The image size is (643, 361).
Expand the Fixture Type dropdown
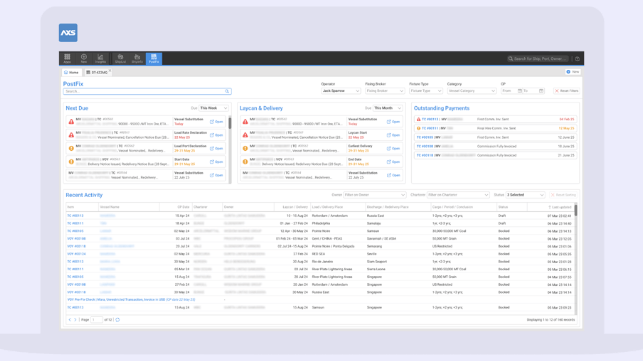(426, 91)
